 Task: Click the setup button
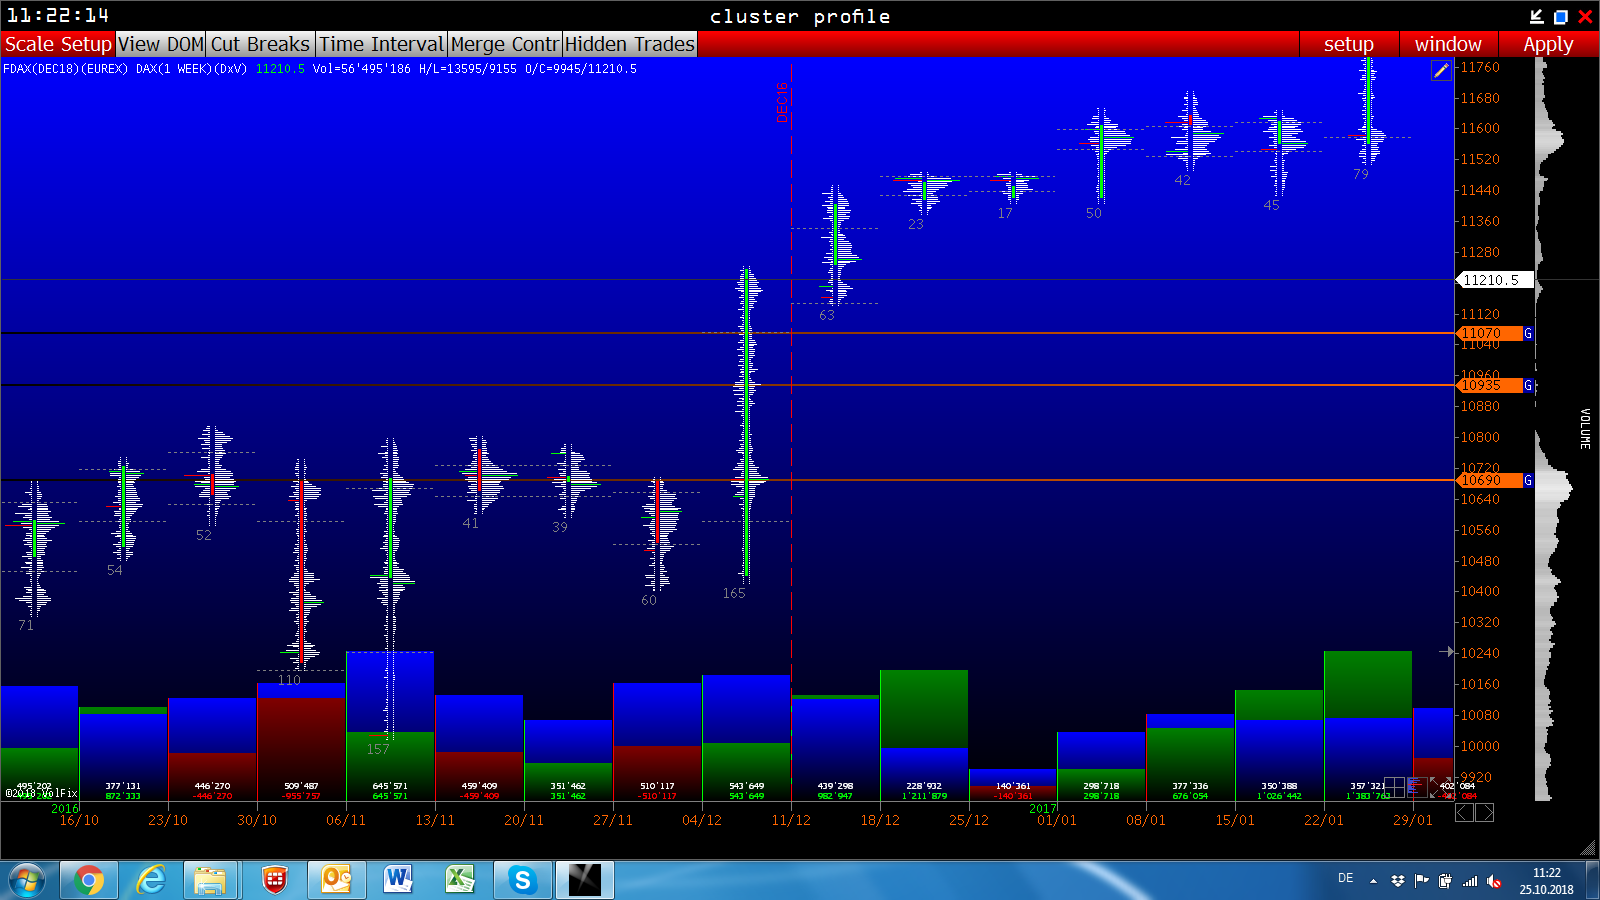click(1348, 44)
